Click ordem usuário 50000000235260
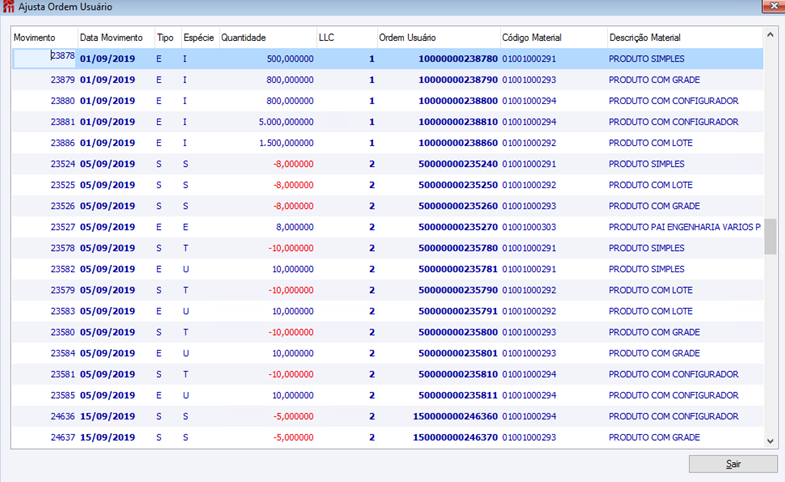 [x=458, y=206]
